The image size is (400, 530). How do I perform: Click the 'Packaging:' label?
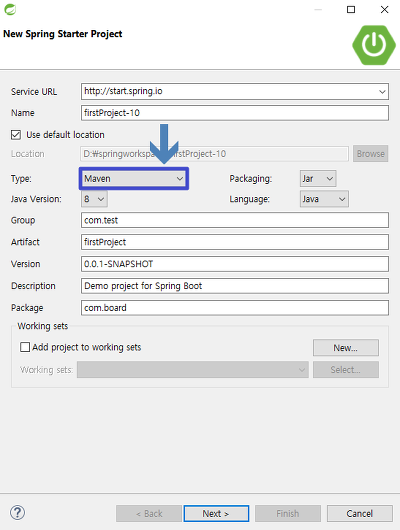click(x=251, y=179)
